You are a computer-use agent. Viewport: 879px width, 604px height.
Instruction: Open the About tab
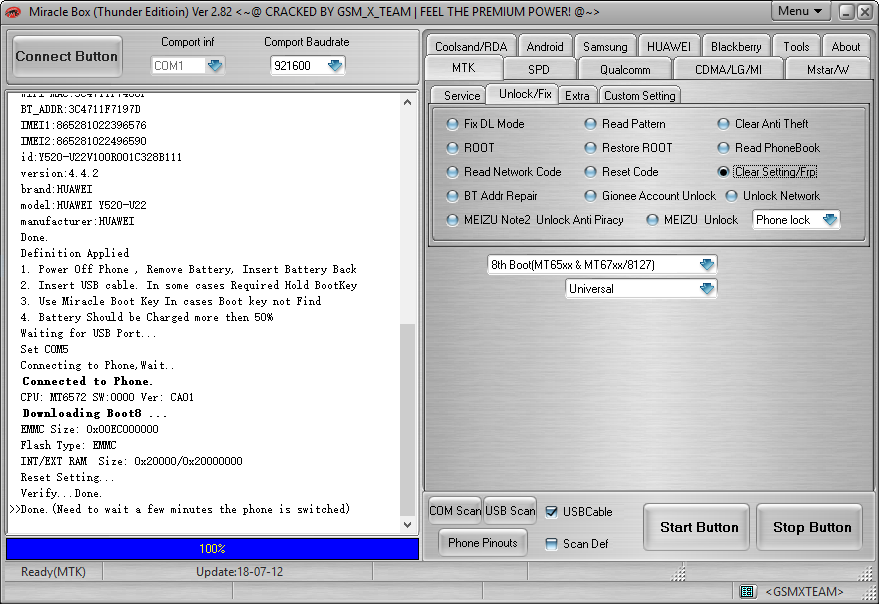click(x=845, y=47)
